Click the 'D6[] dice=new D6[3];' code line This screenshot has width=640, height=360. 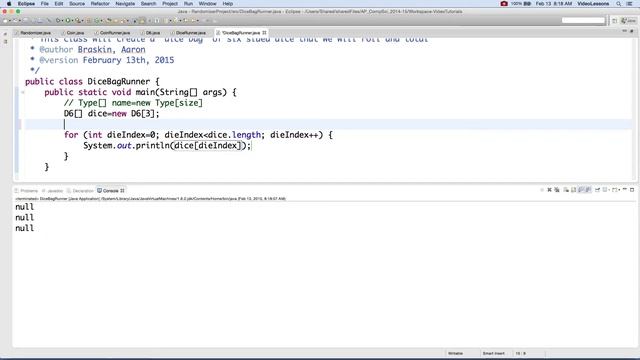(111, 113)
